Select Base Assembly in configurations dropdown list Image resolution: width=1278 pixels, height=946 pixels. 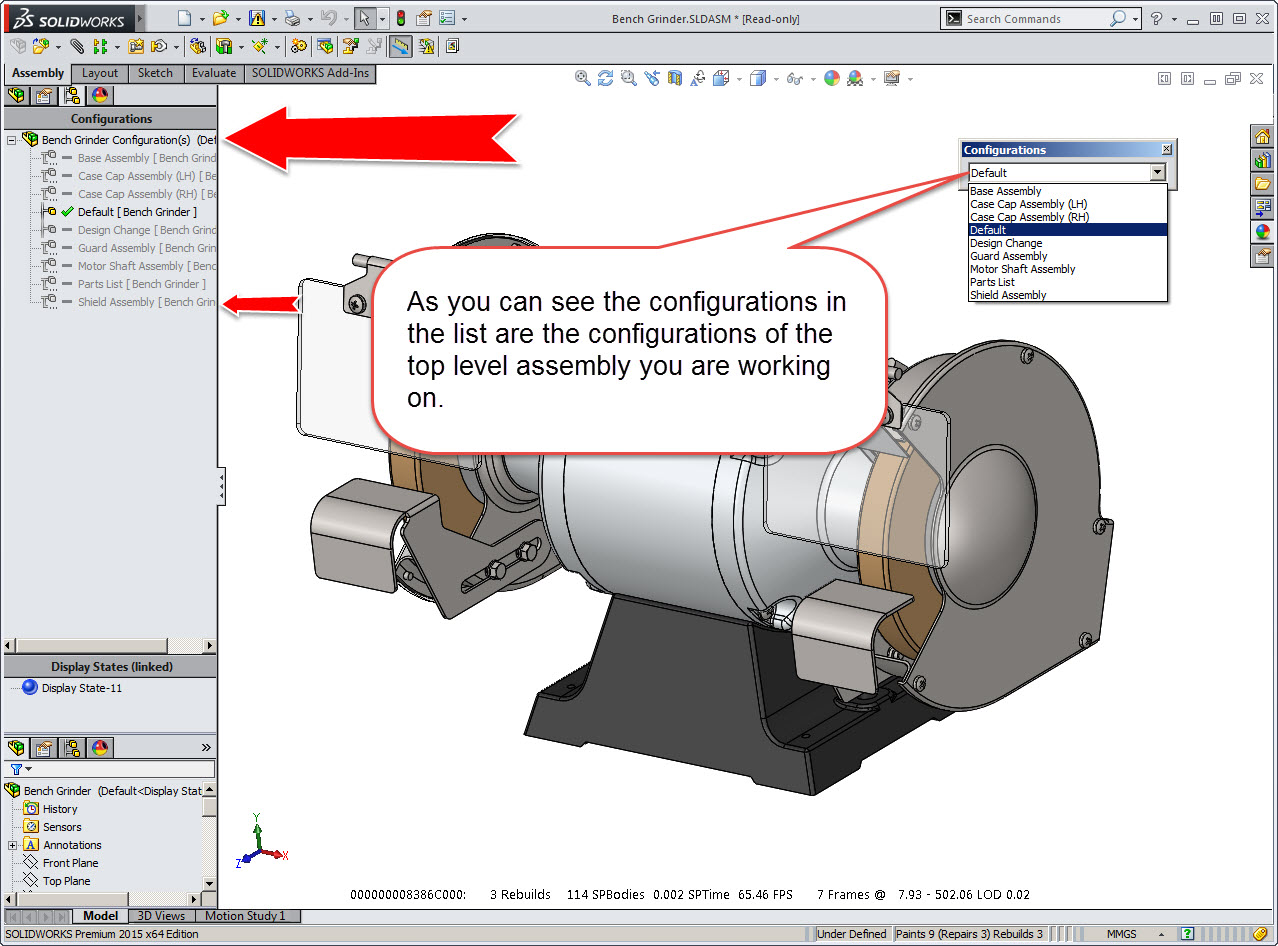pos(1067,191)
